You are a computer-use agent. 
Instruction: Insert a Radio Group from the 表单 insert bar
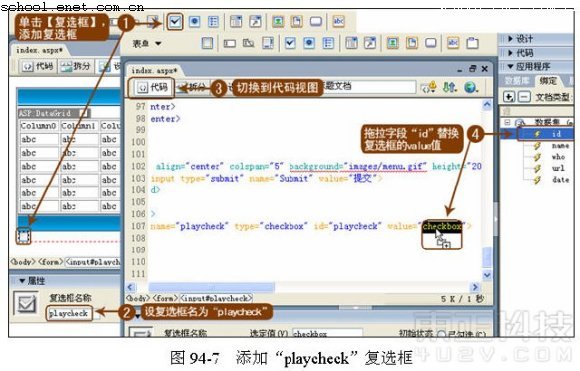tap(328, 43)
